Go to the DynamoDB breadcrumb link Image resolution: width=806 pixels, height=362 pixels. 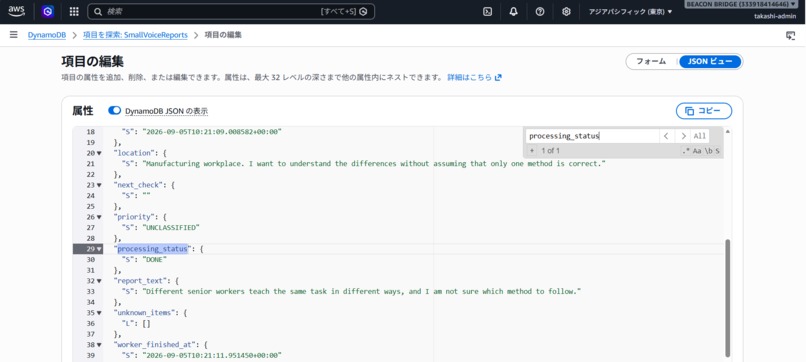(47, 35)
